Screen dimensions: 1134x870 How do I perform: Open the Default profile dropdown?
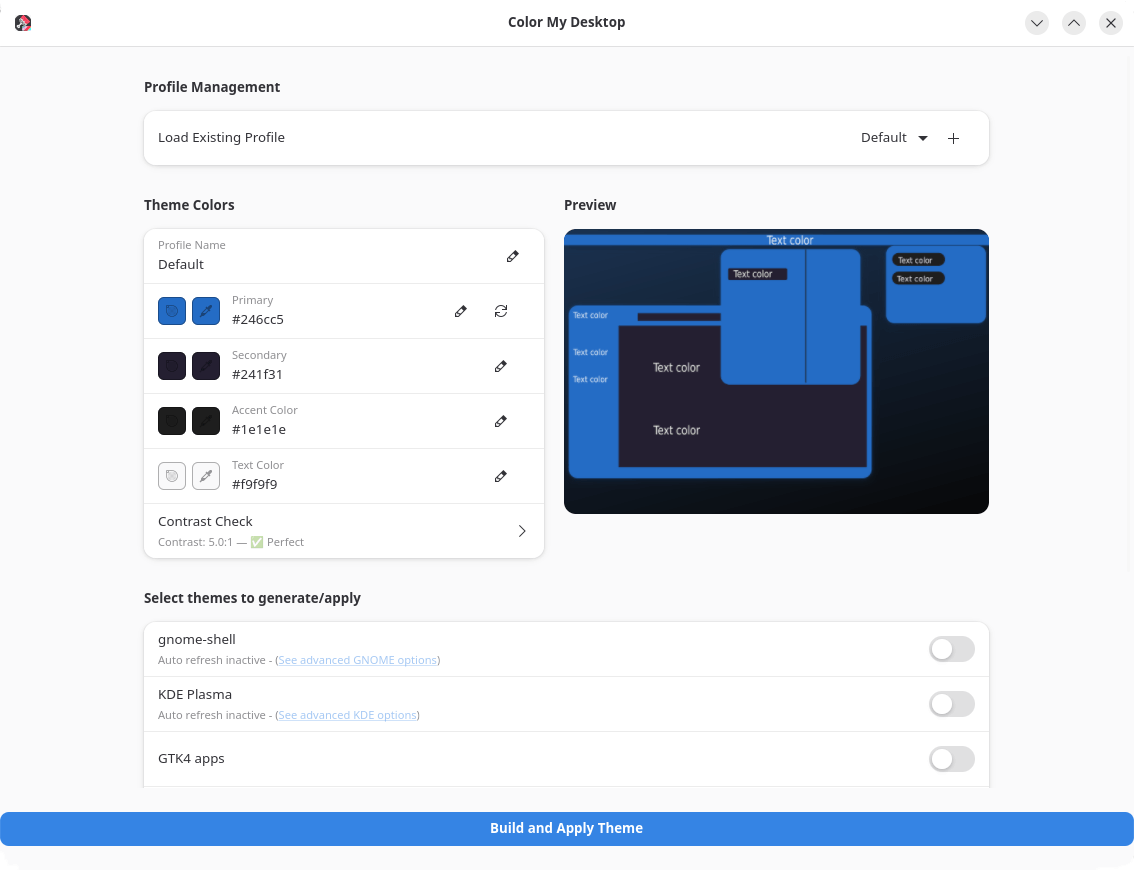894,138
